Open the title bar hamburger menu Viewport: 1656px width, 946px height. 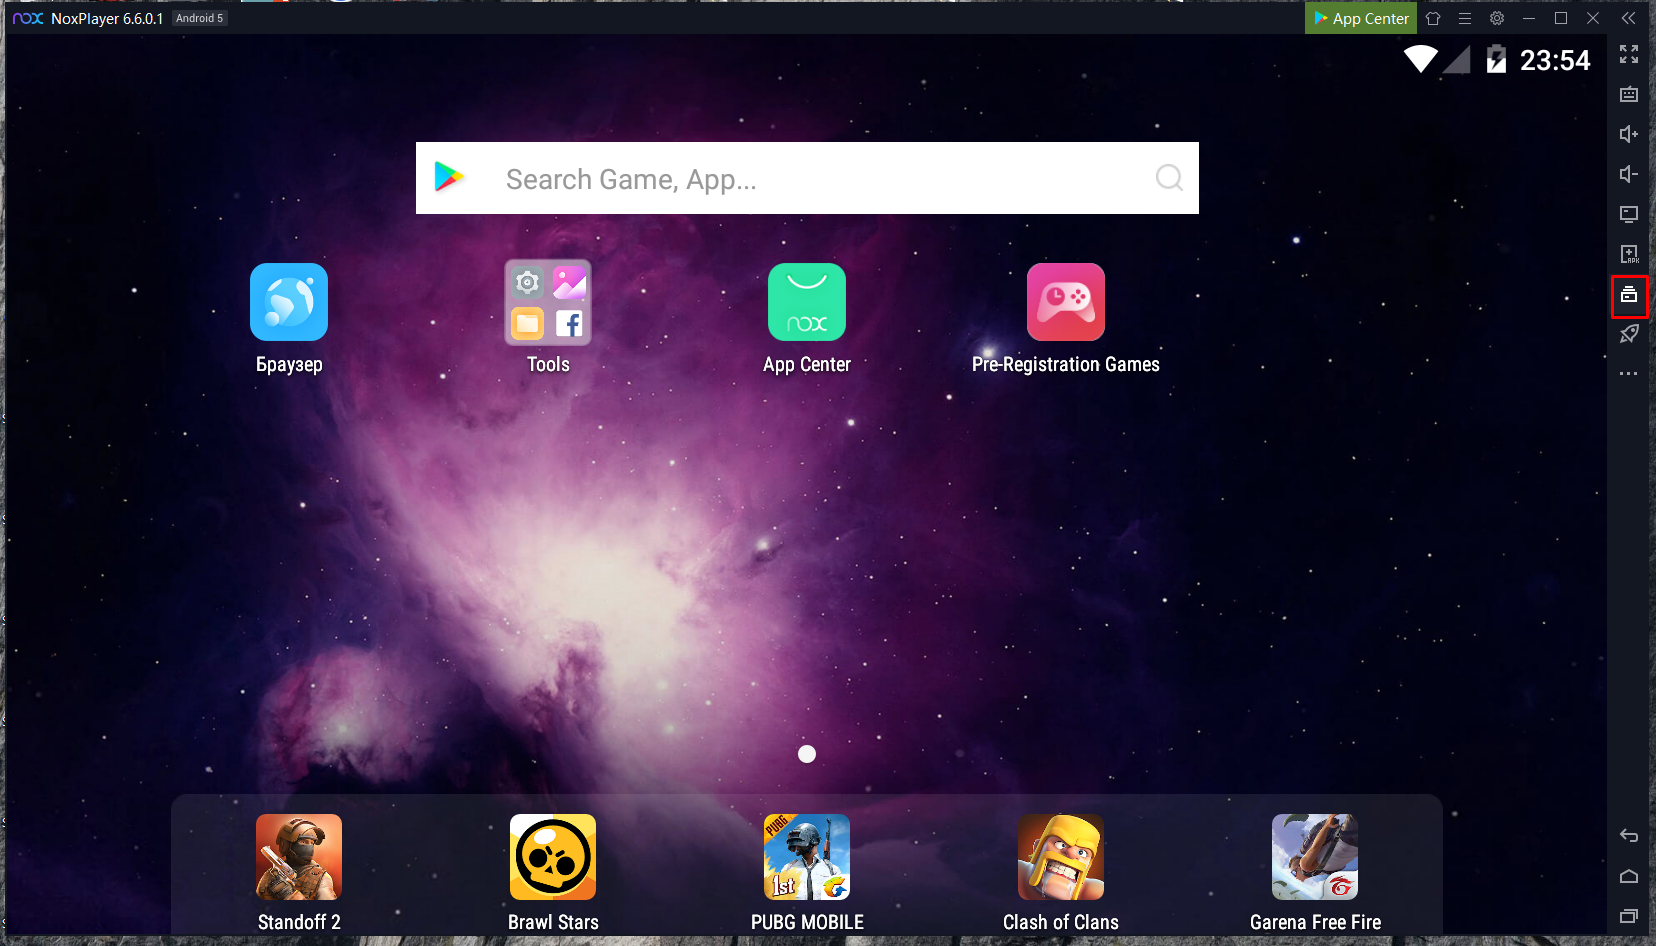point(1465,18)
